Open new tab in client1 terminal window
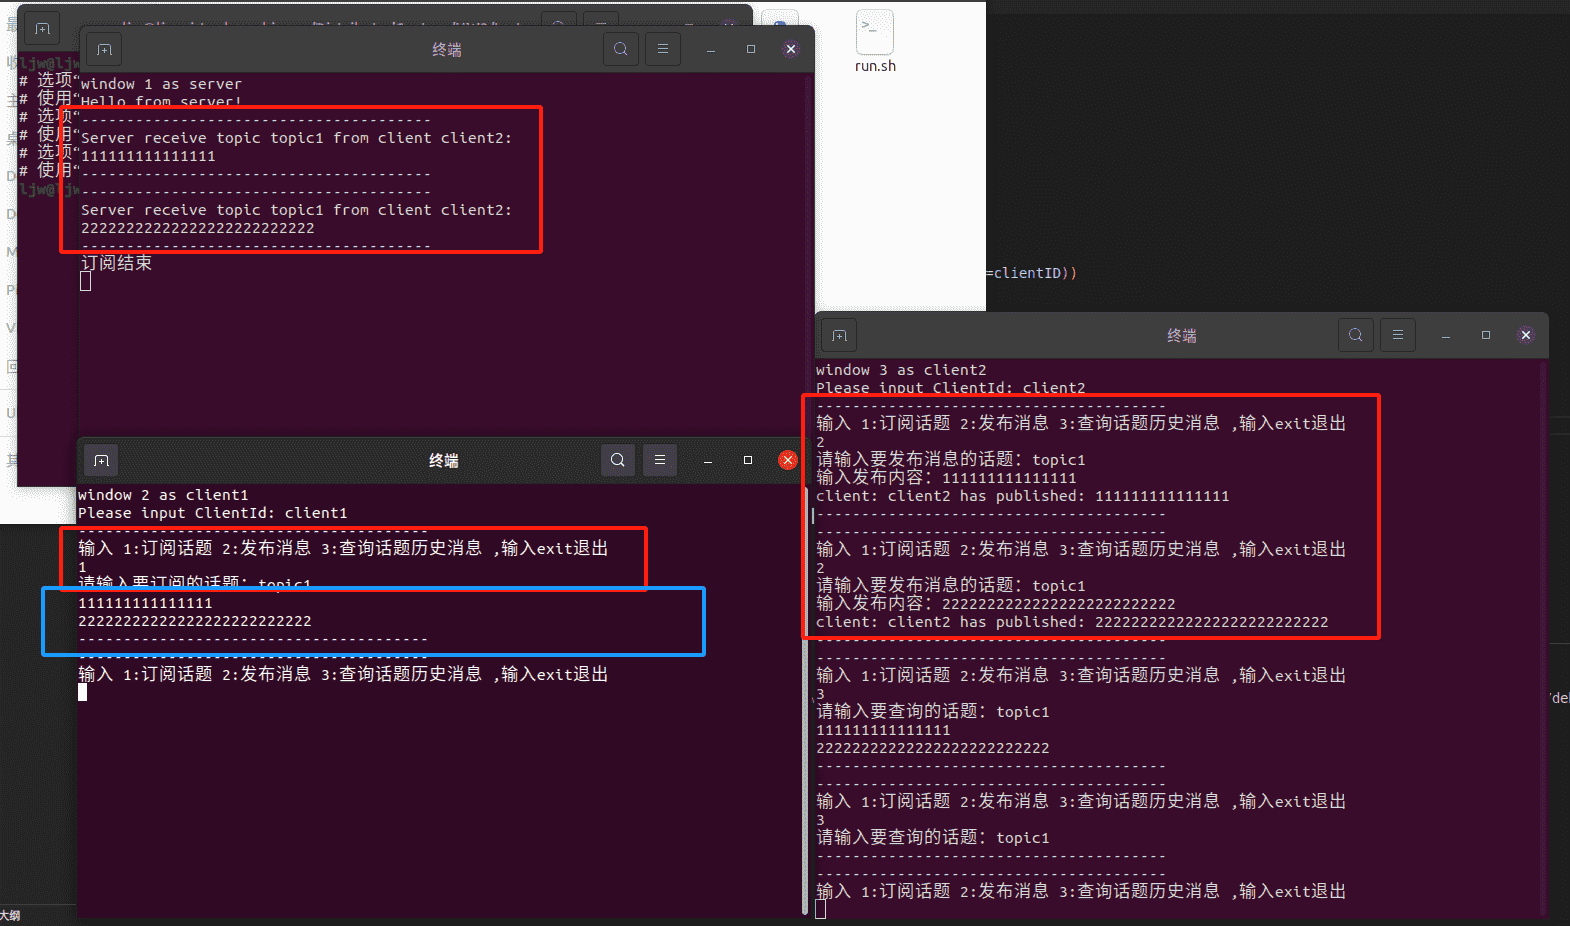The width and height of the screenshot is (1570, 926). point(101,460)
